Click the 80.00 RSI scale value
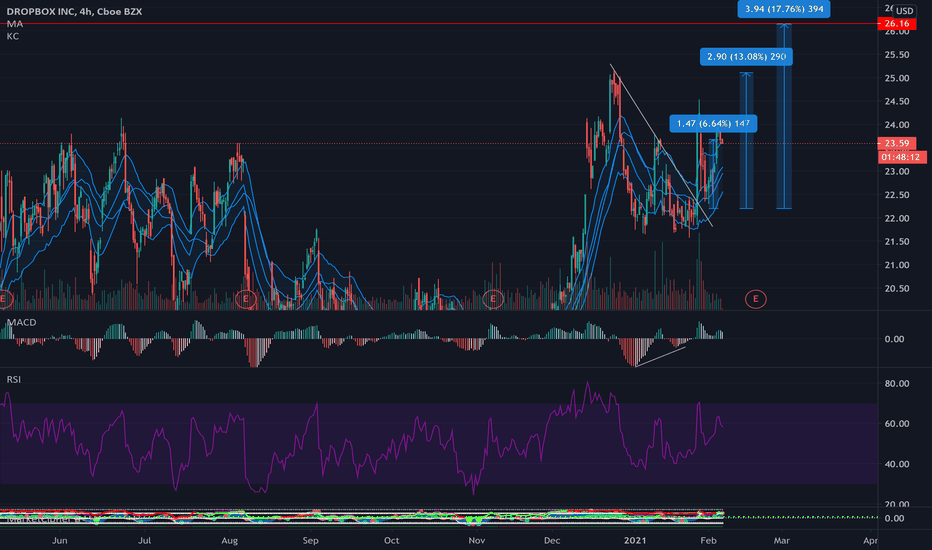 pos(896,384)
